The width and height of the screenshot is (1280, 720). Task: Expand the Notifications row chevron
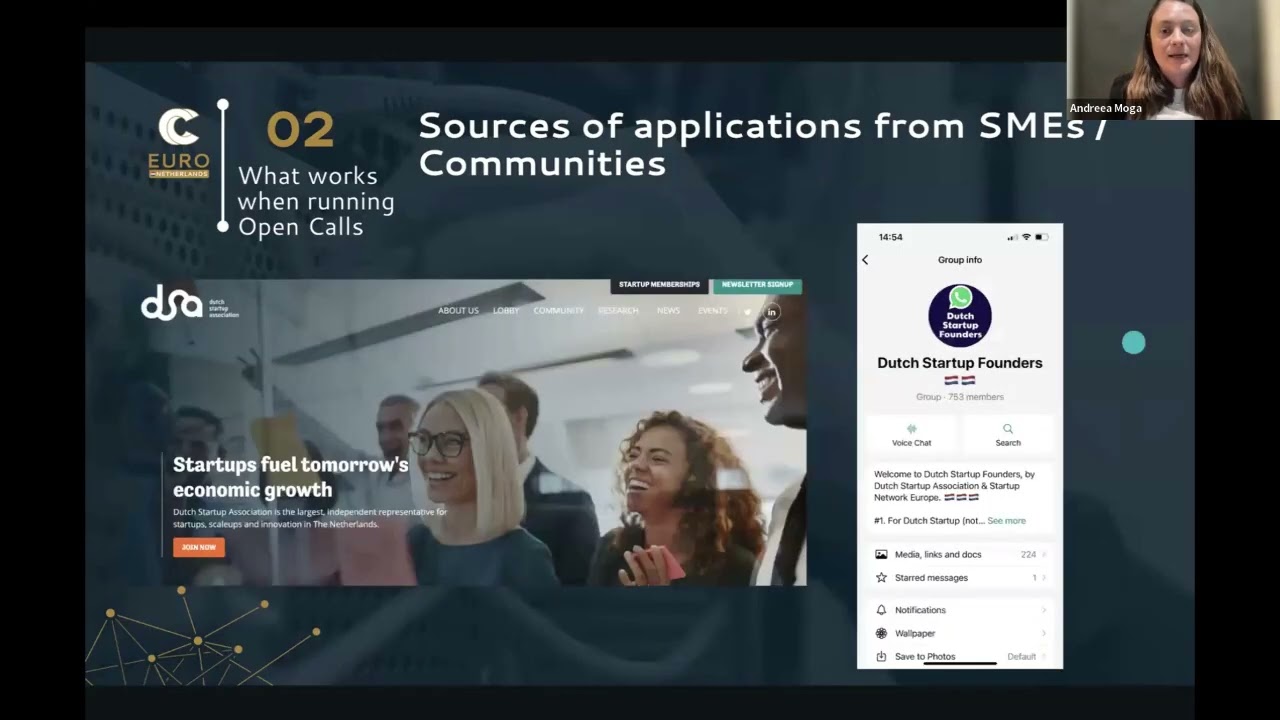click(1044, 610)
